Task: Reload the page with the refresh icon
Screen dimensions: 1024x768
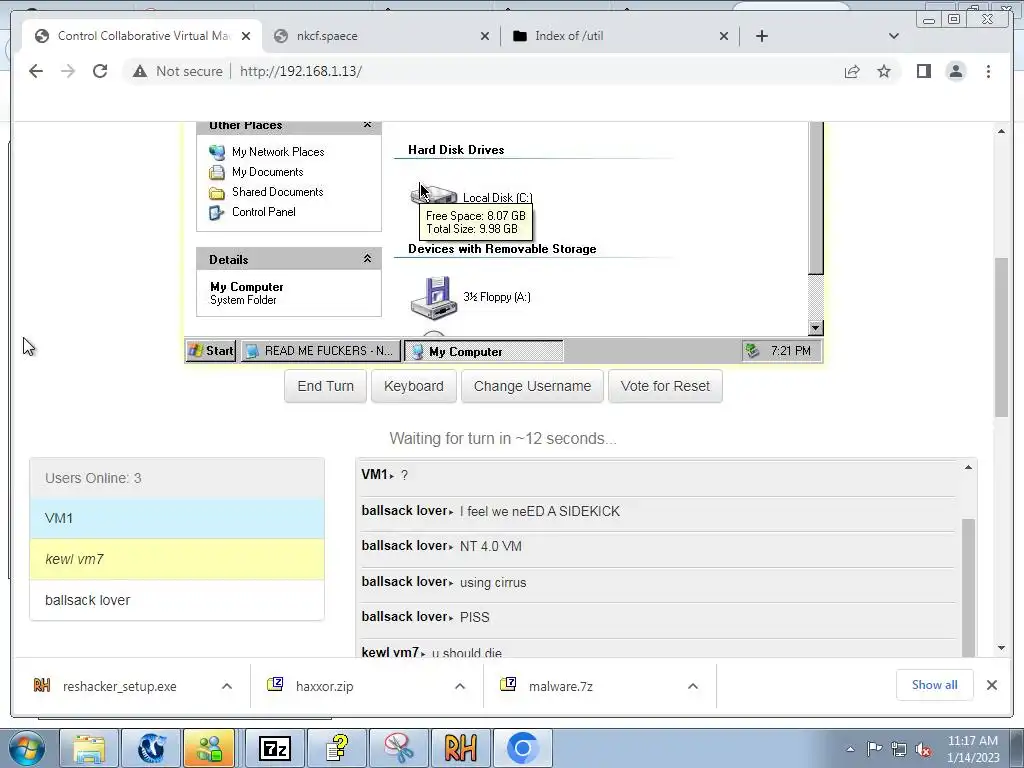Action: click(100, 71)
